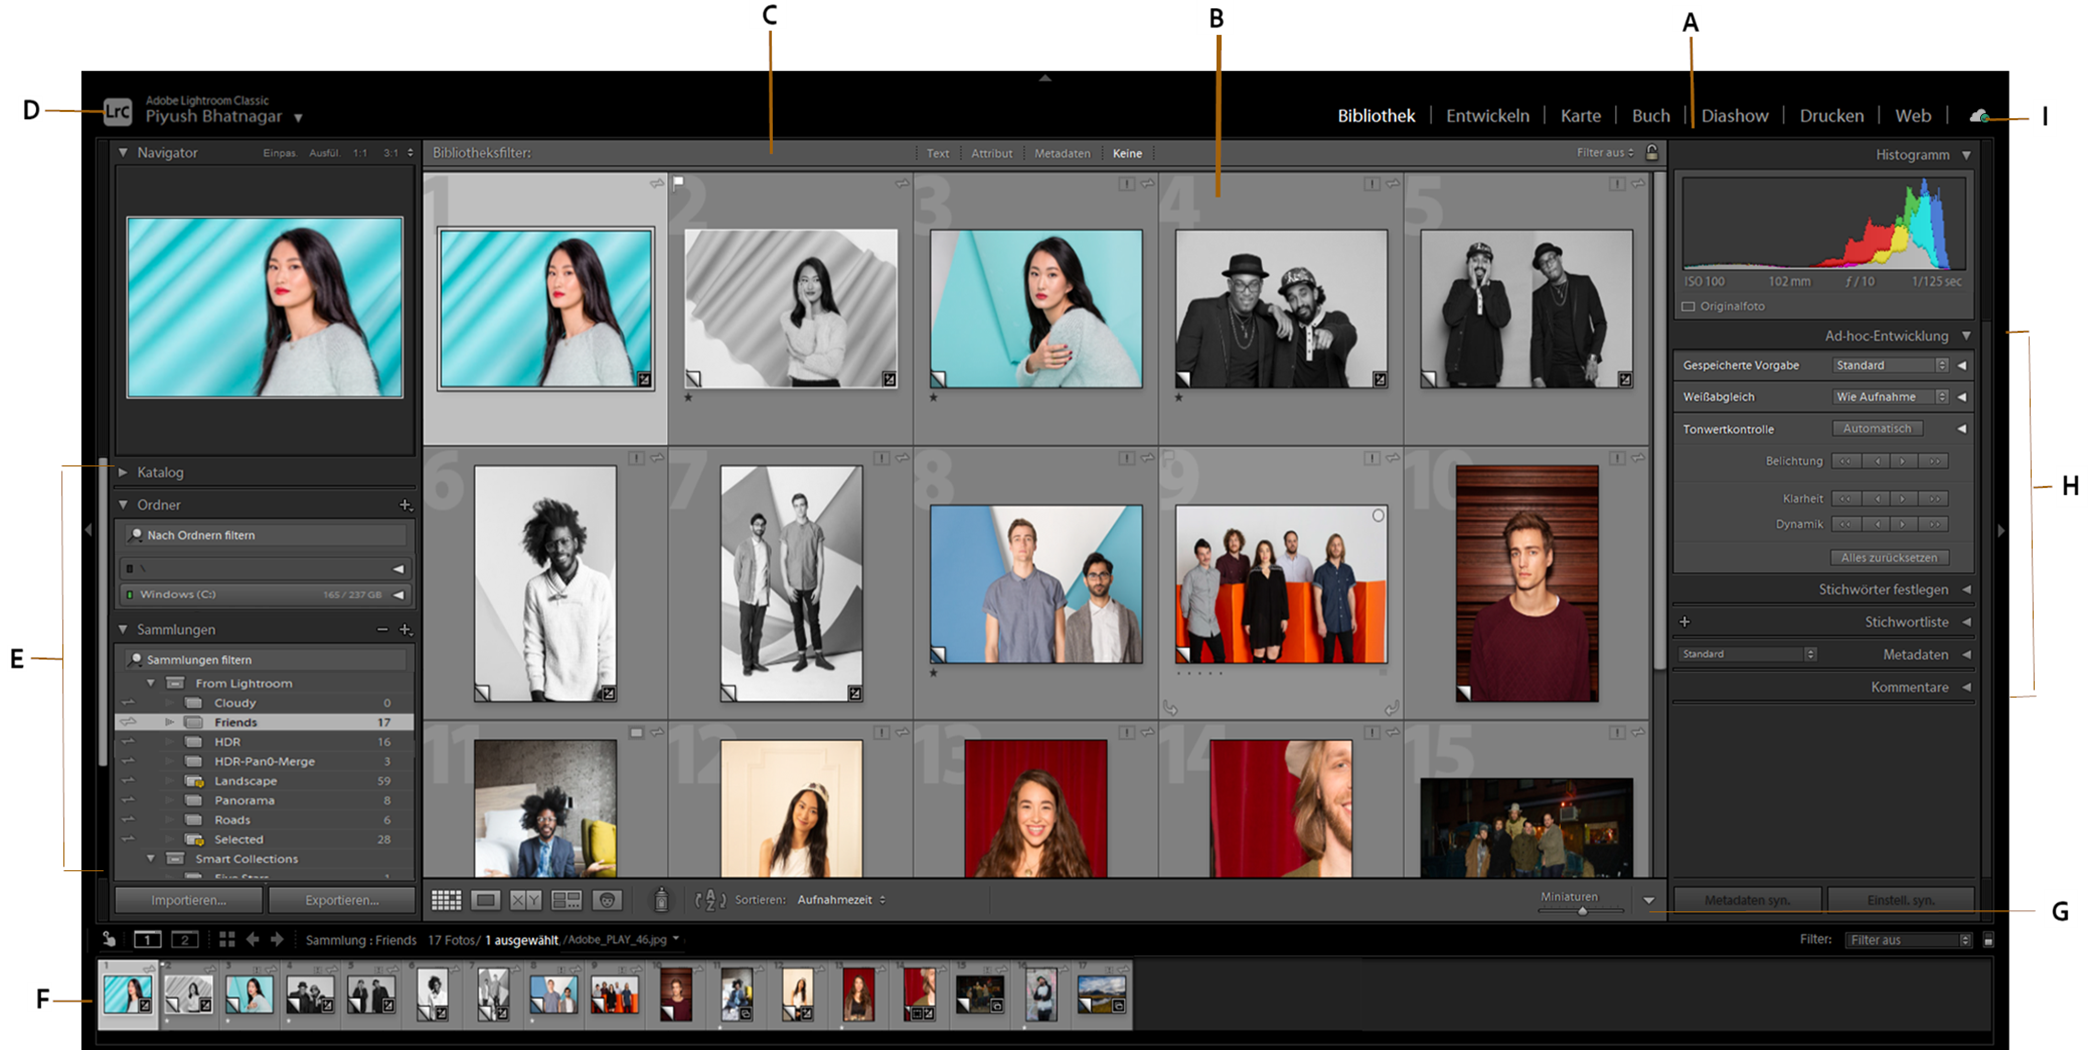Expand the Katalog panel
2090x1050 pixels.
coord(160,472)
